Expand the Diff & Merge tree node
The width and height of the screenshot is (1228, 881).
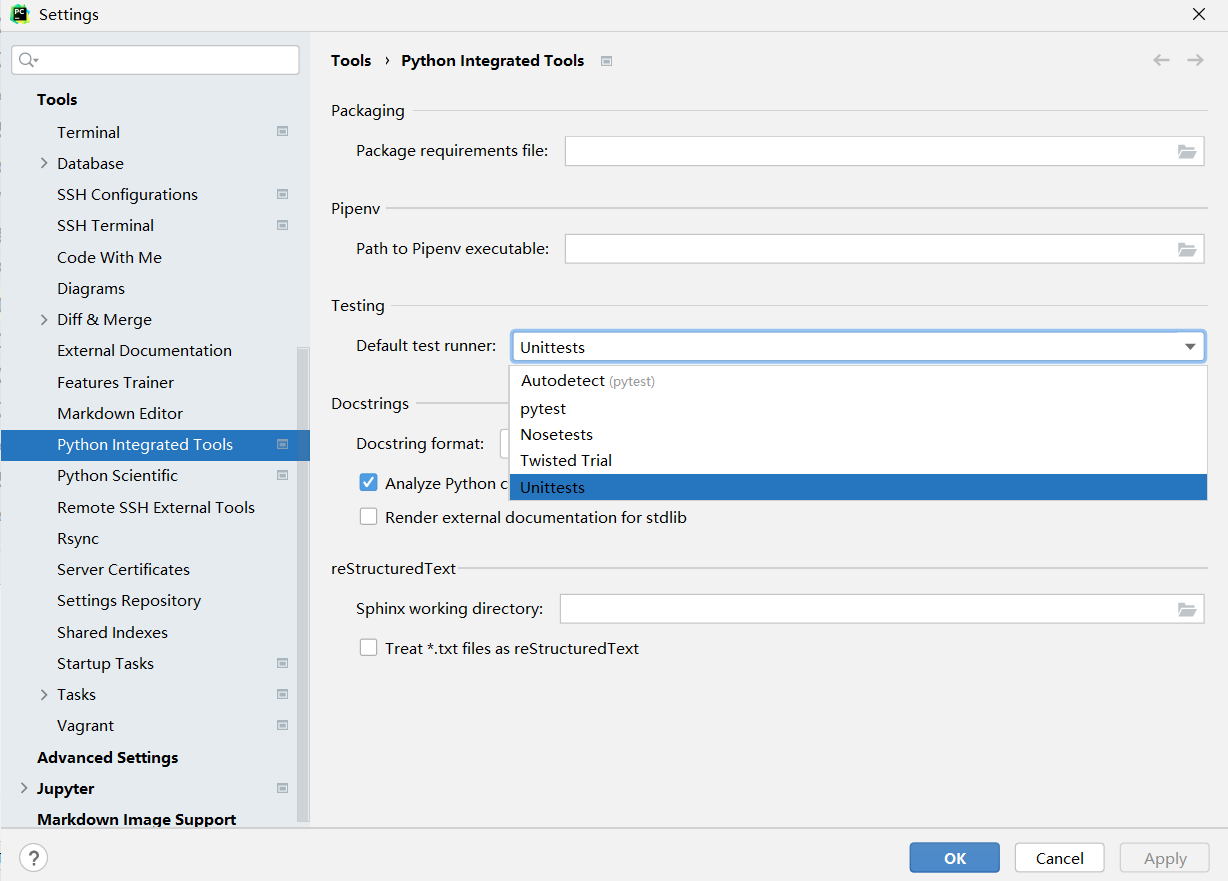coord(44,320)
